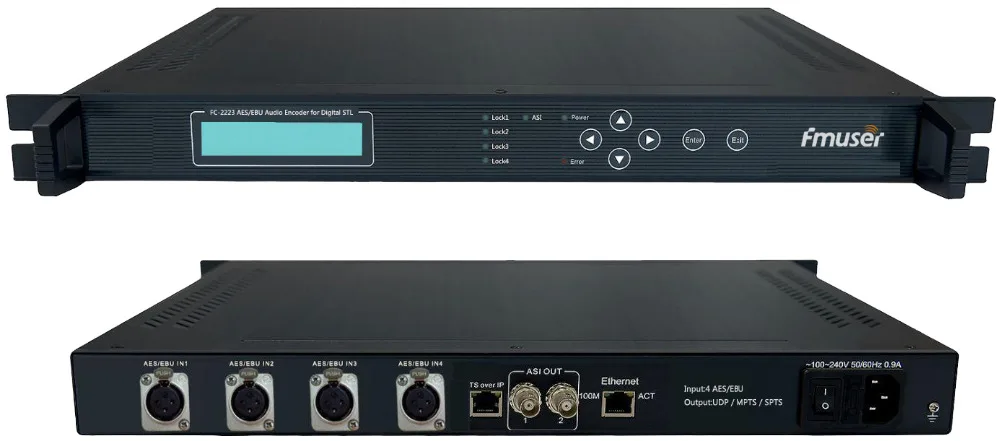Click the Lock4 indicator LED
Viewport: 1000px width, 441px height.
[485, 161]
